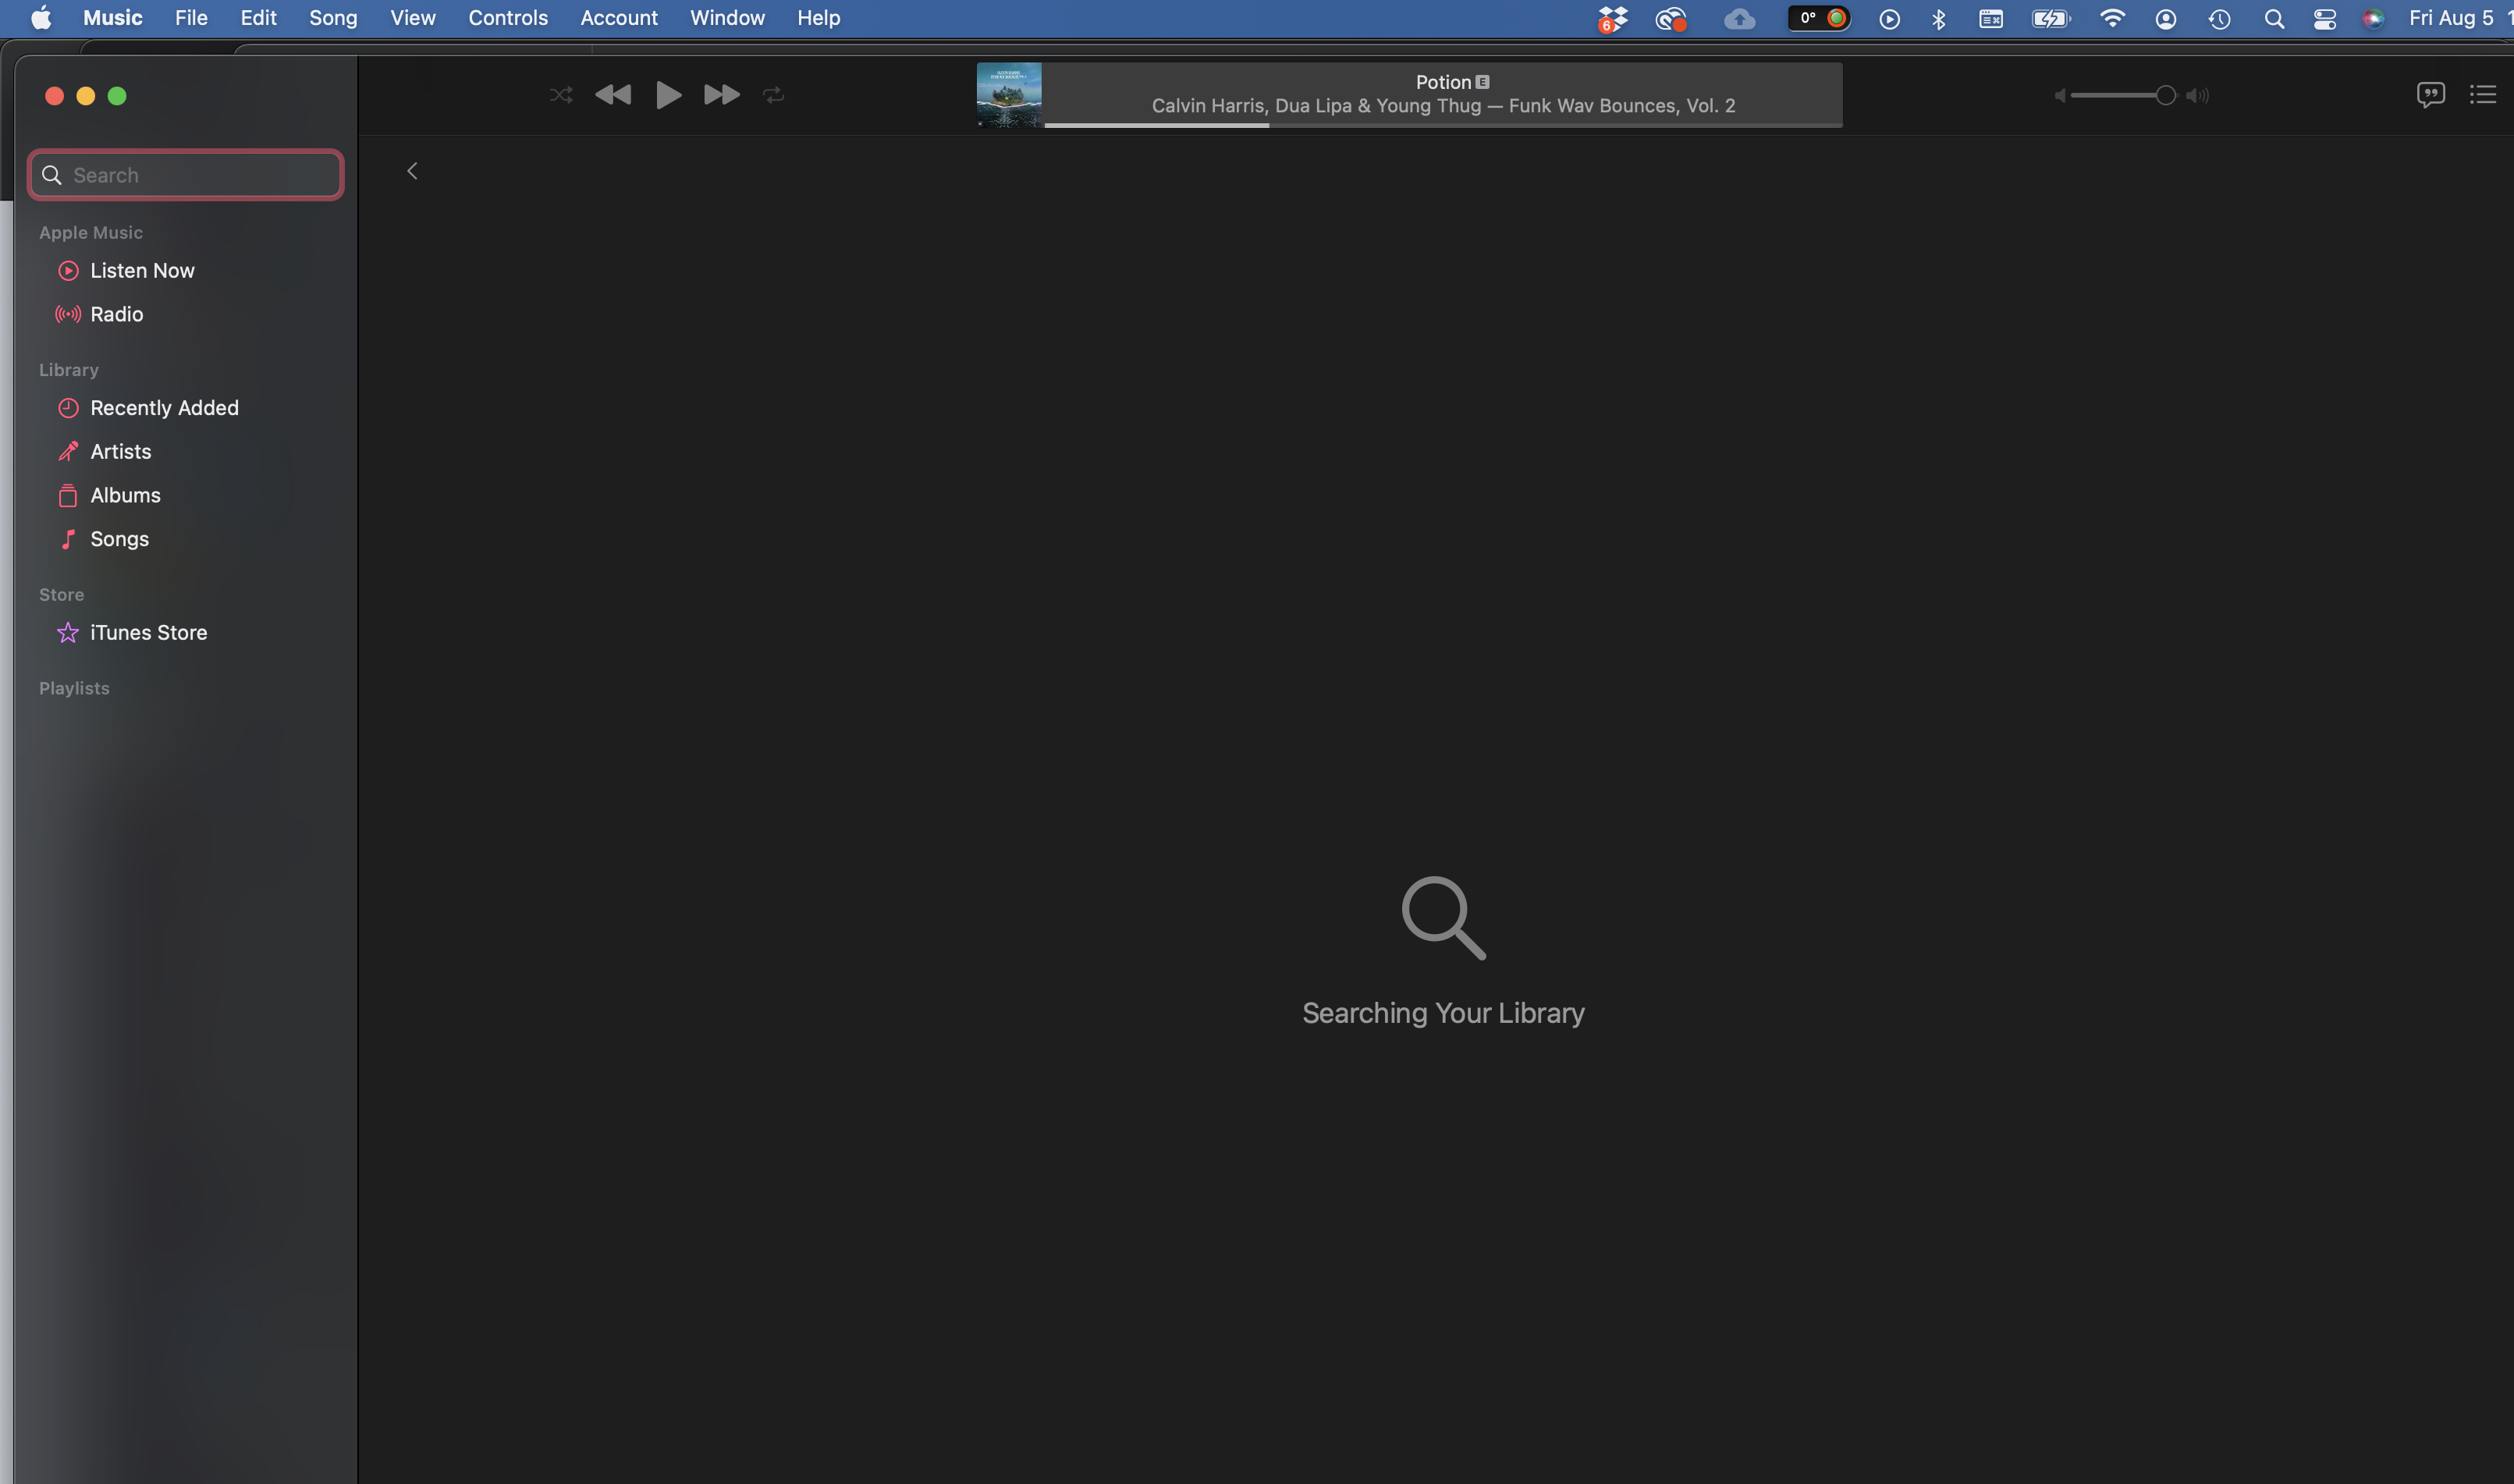This screenshot has width=2514, height=1484.
Task: Select Recently Added in Library
Action: (x=164, y=408)
